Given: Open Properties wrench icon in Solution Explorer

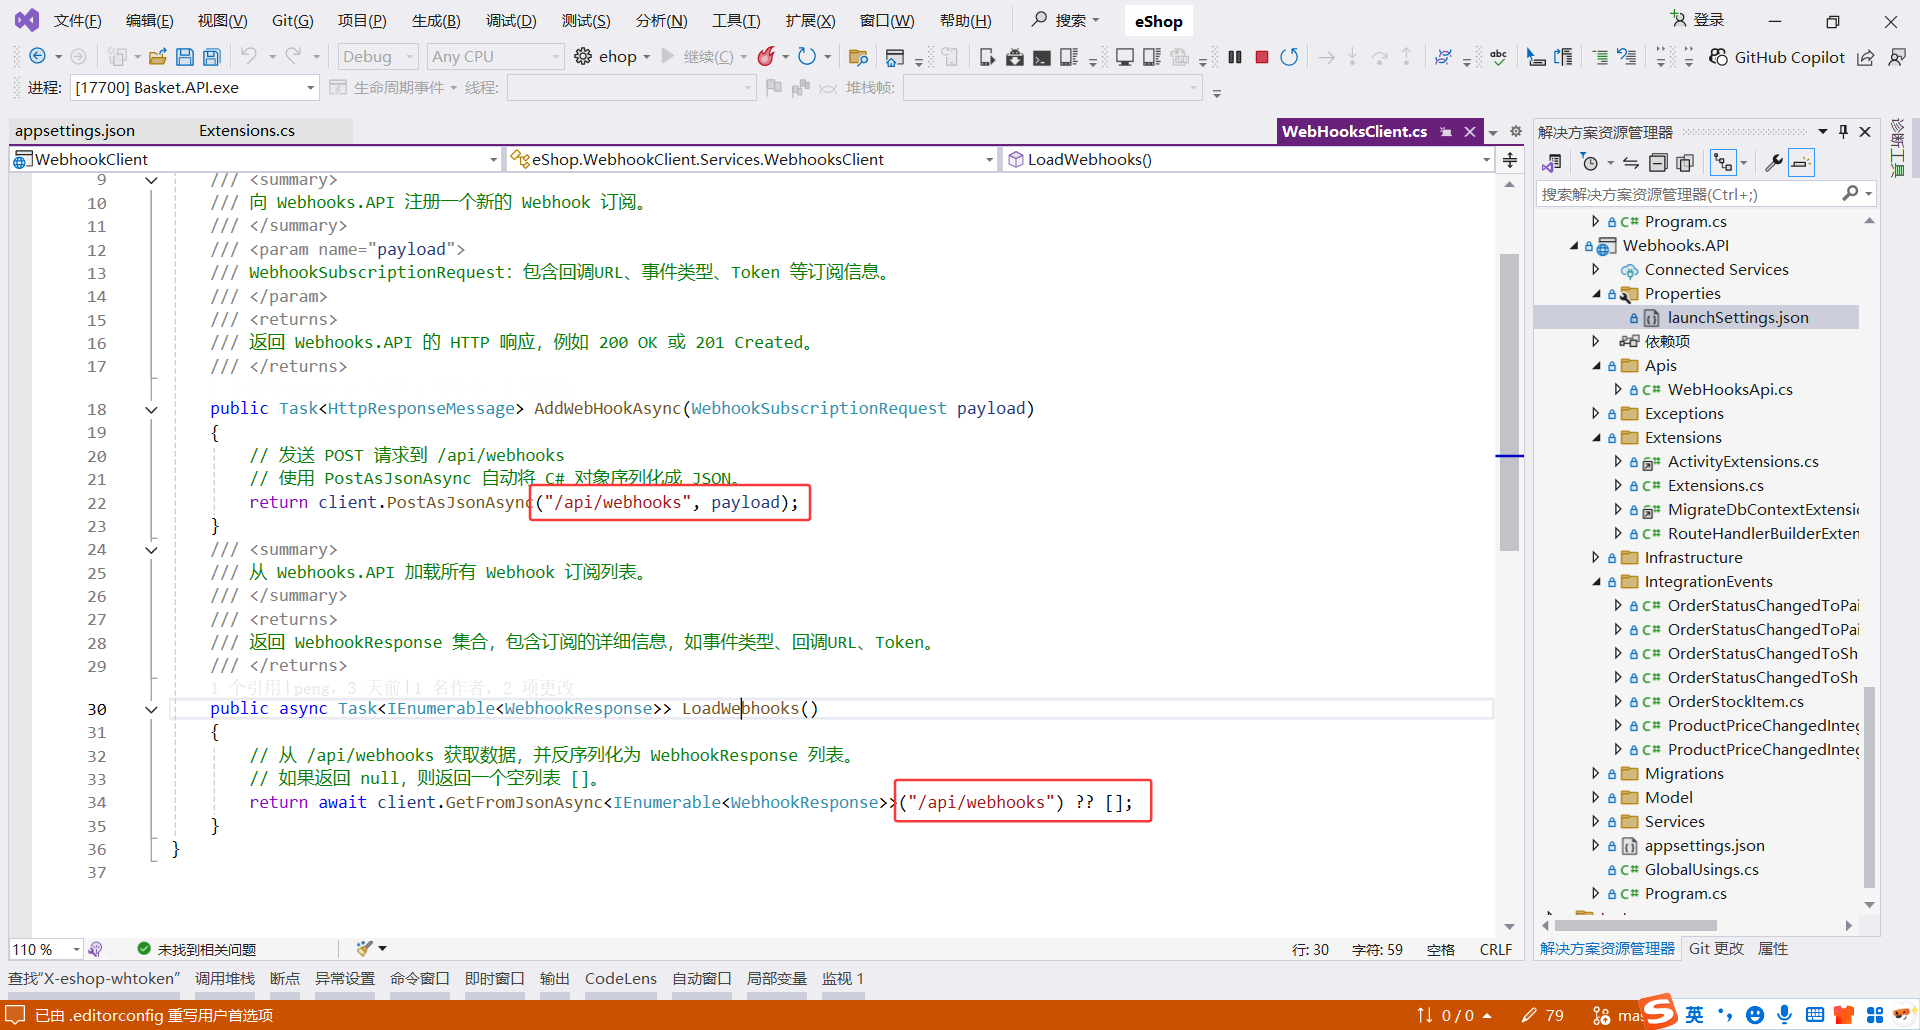Looking at the screenshot, I should (x=1774, y=162).
